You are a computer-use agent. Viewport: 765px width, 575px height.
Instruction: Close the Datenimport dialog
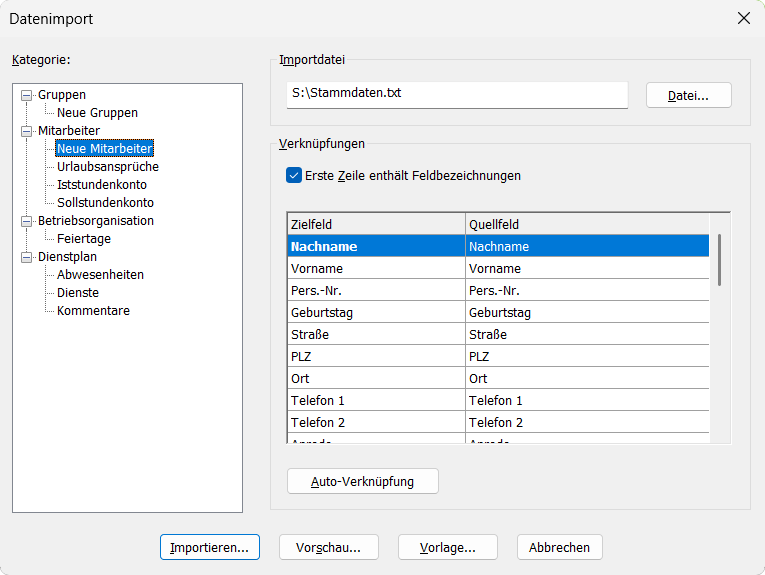click(x=744, y=19)
